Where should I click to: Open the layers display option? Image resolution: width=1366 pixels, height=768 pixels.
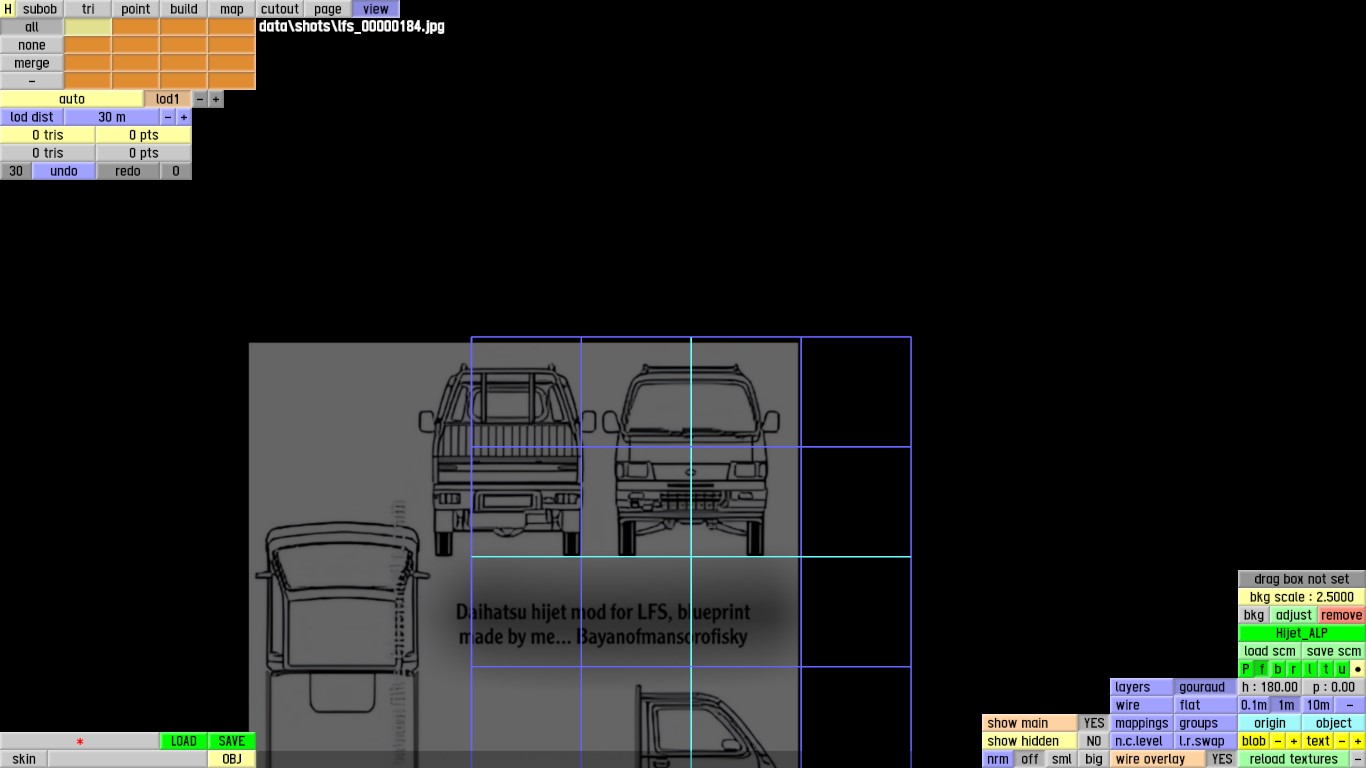click(x=1142, y=687)
